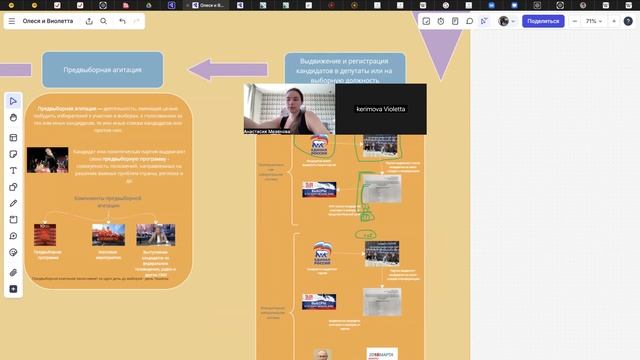The image size is (640, 360).
Task: Select the TV speaker candidate image
Action: pyautogui.click(x=156, y=235)
